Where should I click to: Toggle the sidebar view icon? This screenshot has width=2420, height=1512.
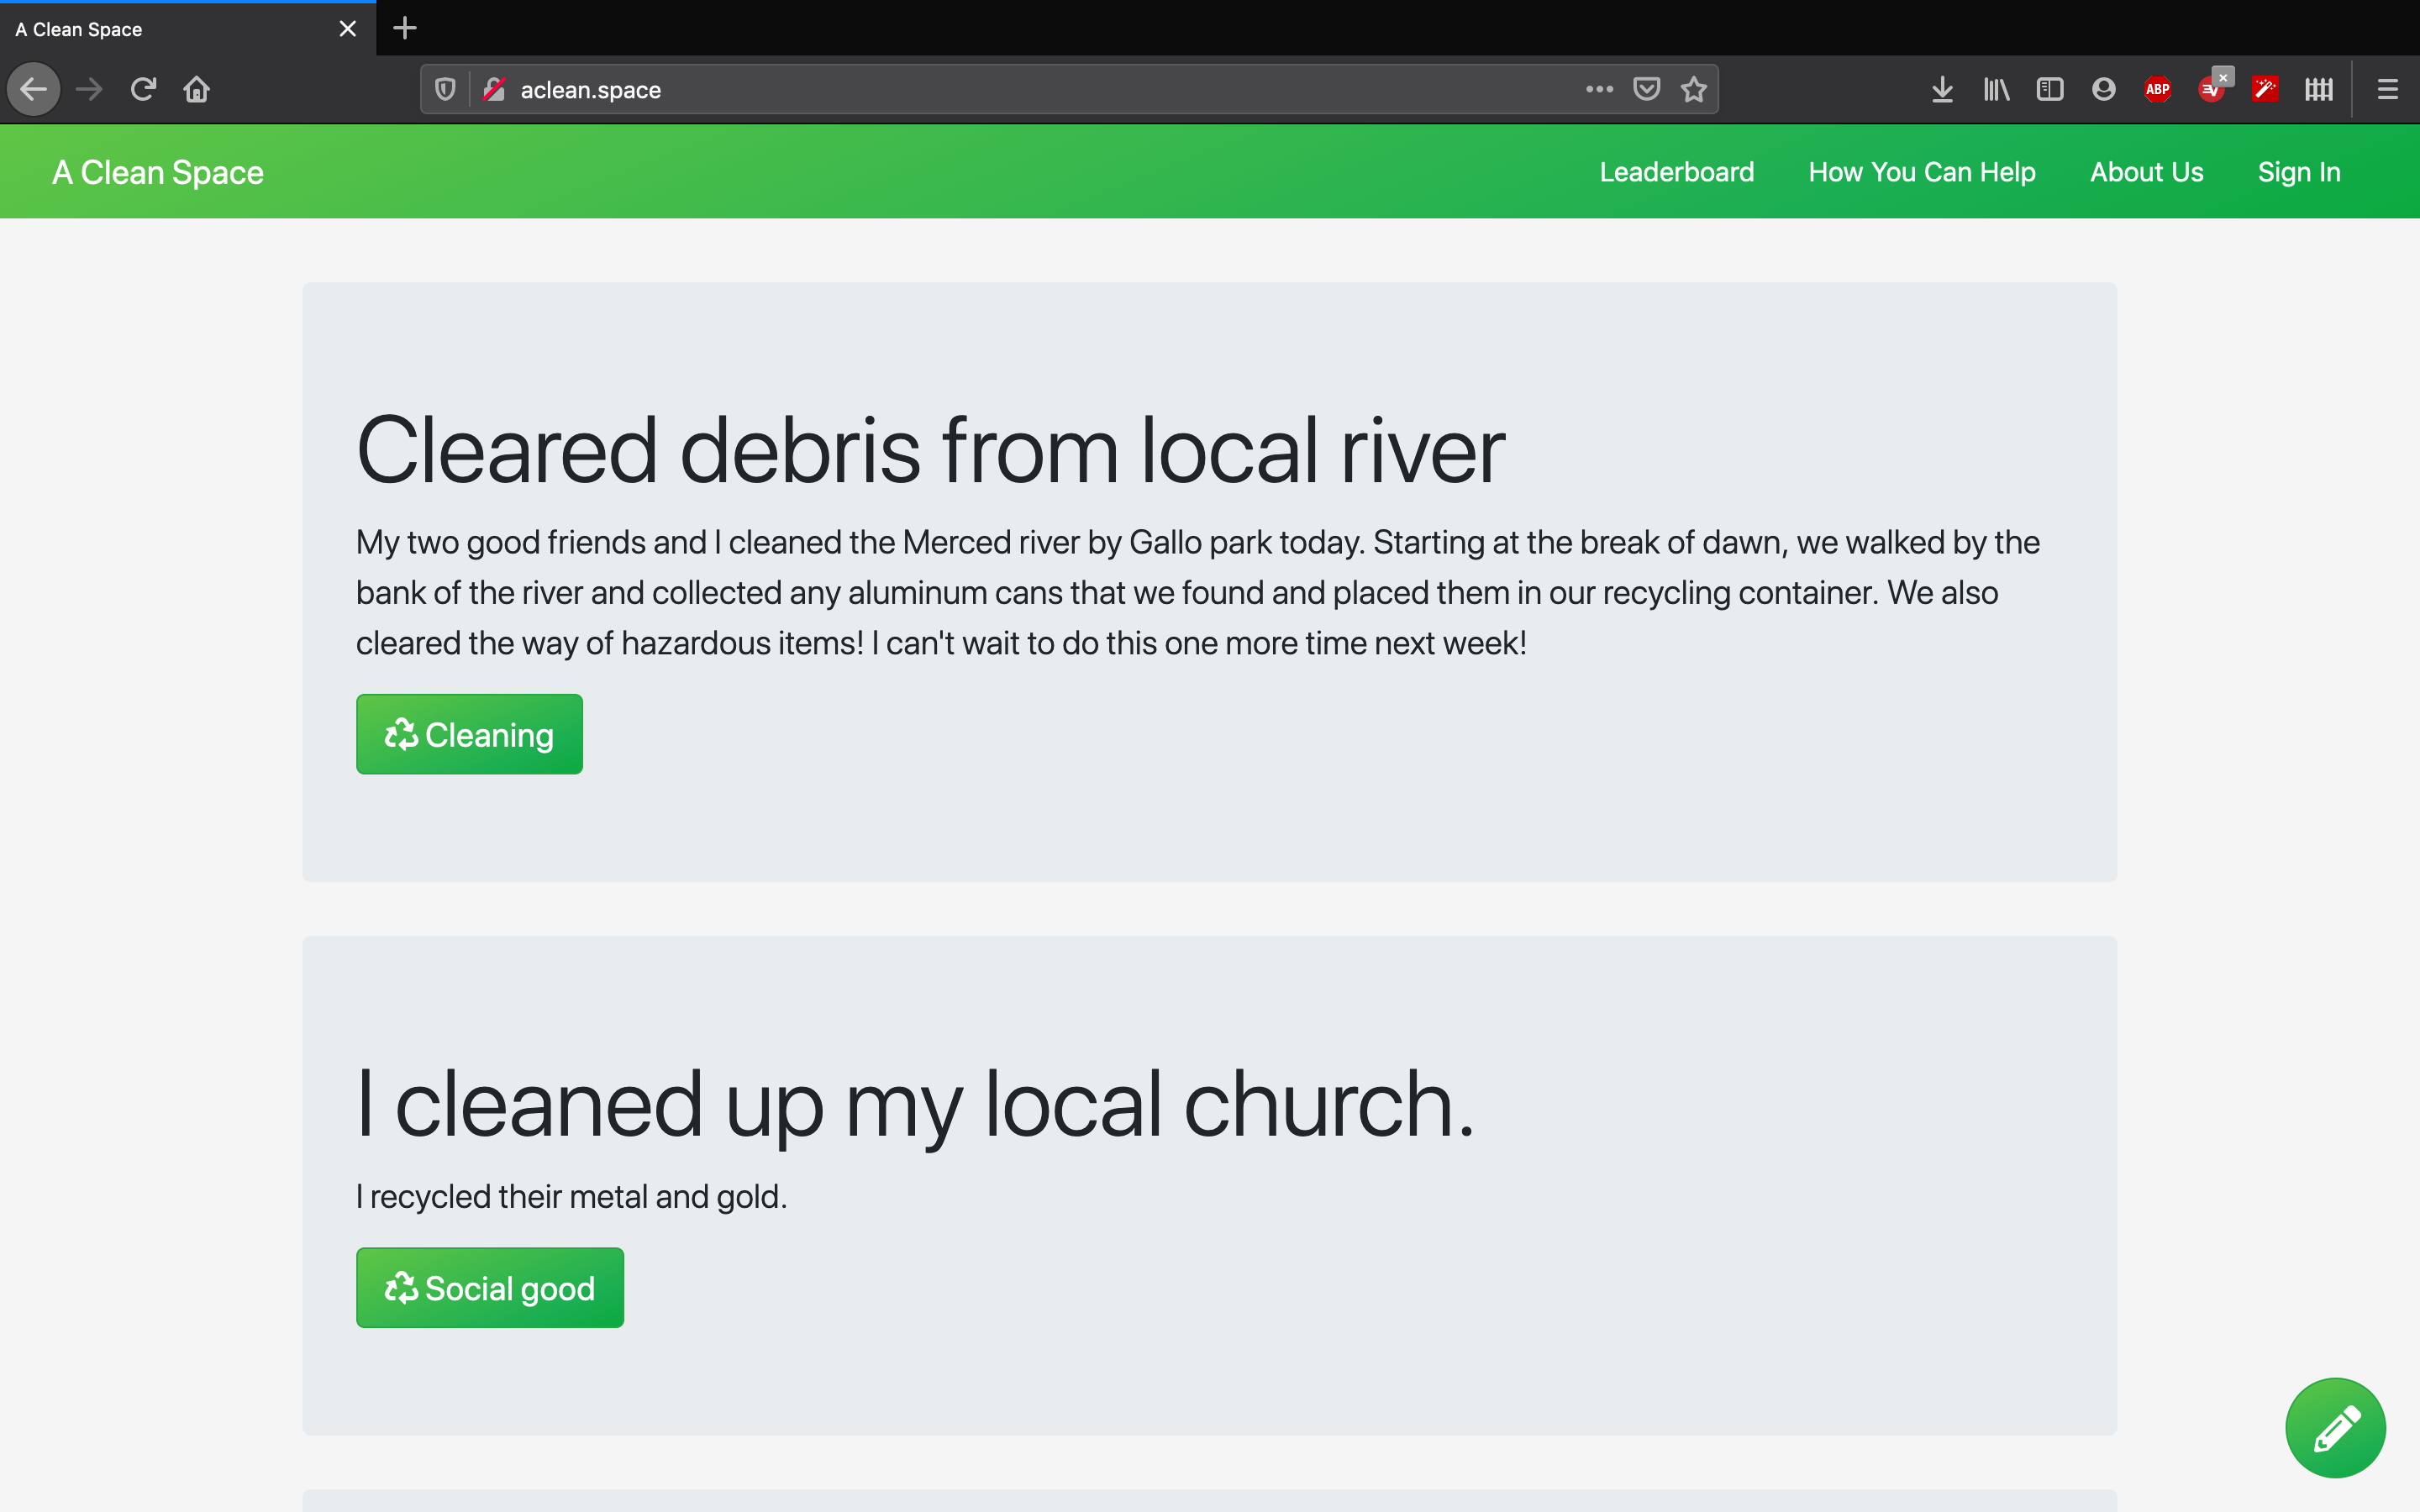click(2049, 90)
